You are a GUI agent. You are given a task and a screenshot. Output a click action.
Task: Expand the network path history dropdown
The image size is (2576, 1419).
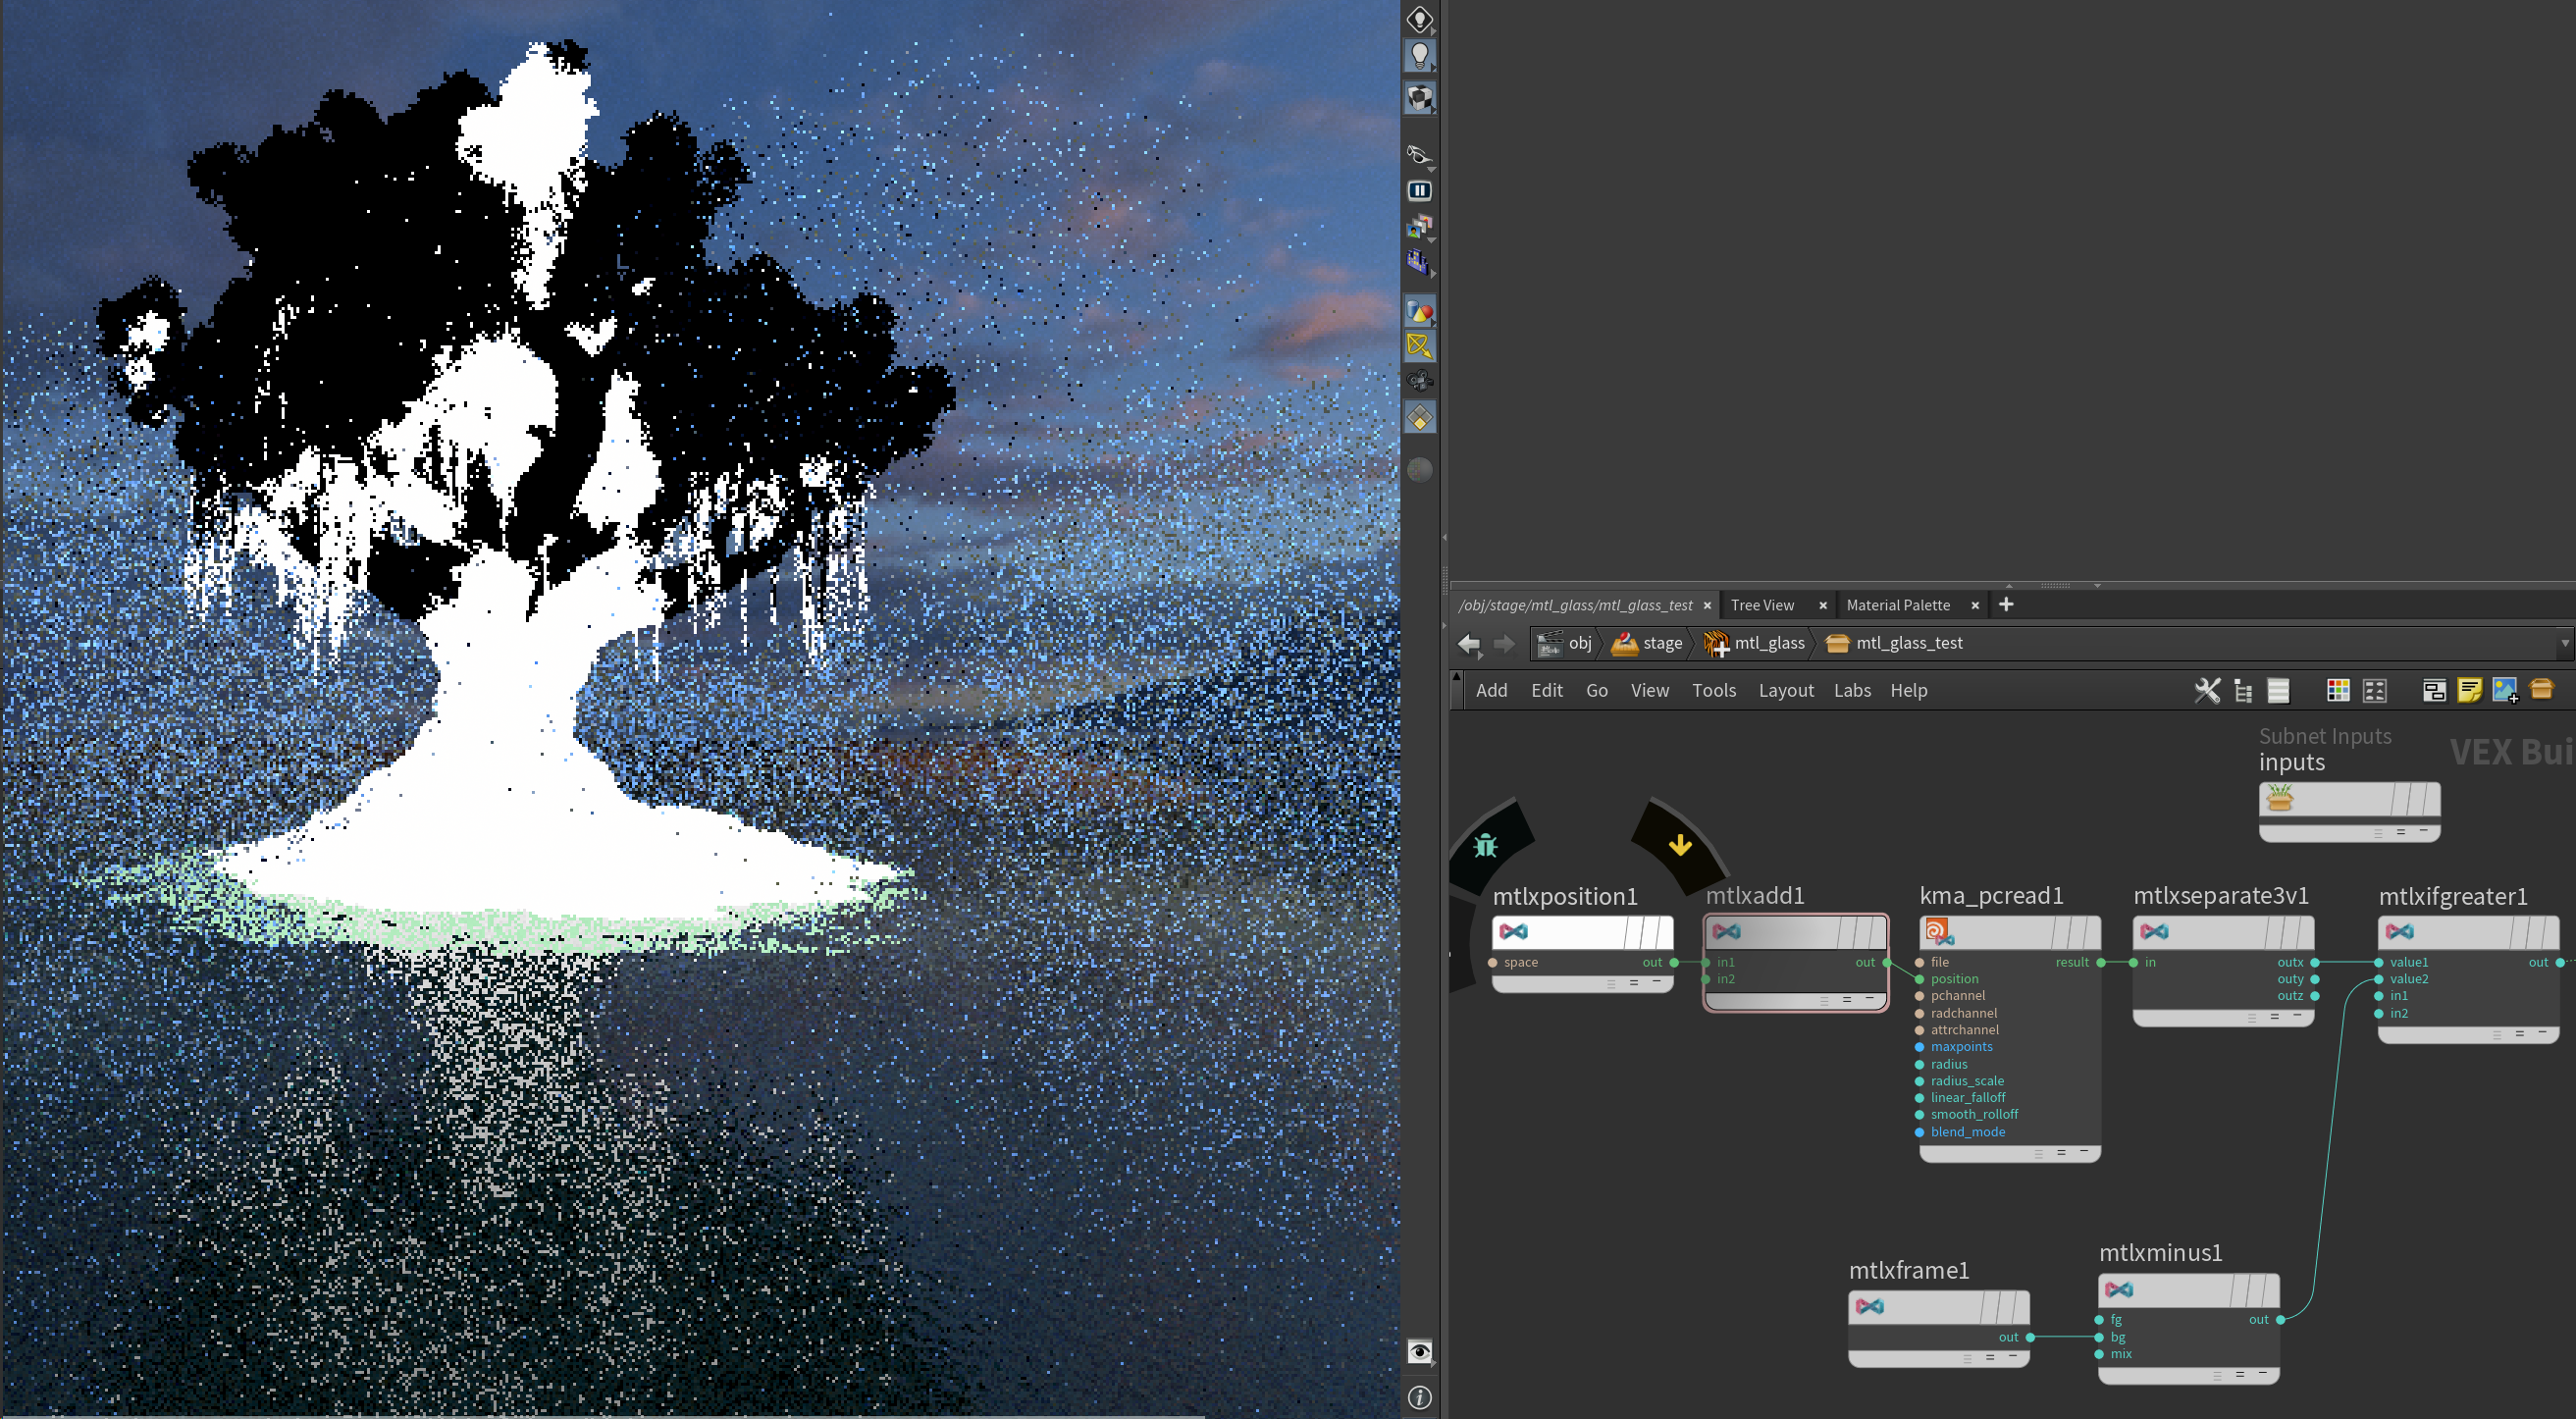(2565, 643)
